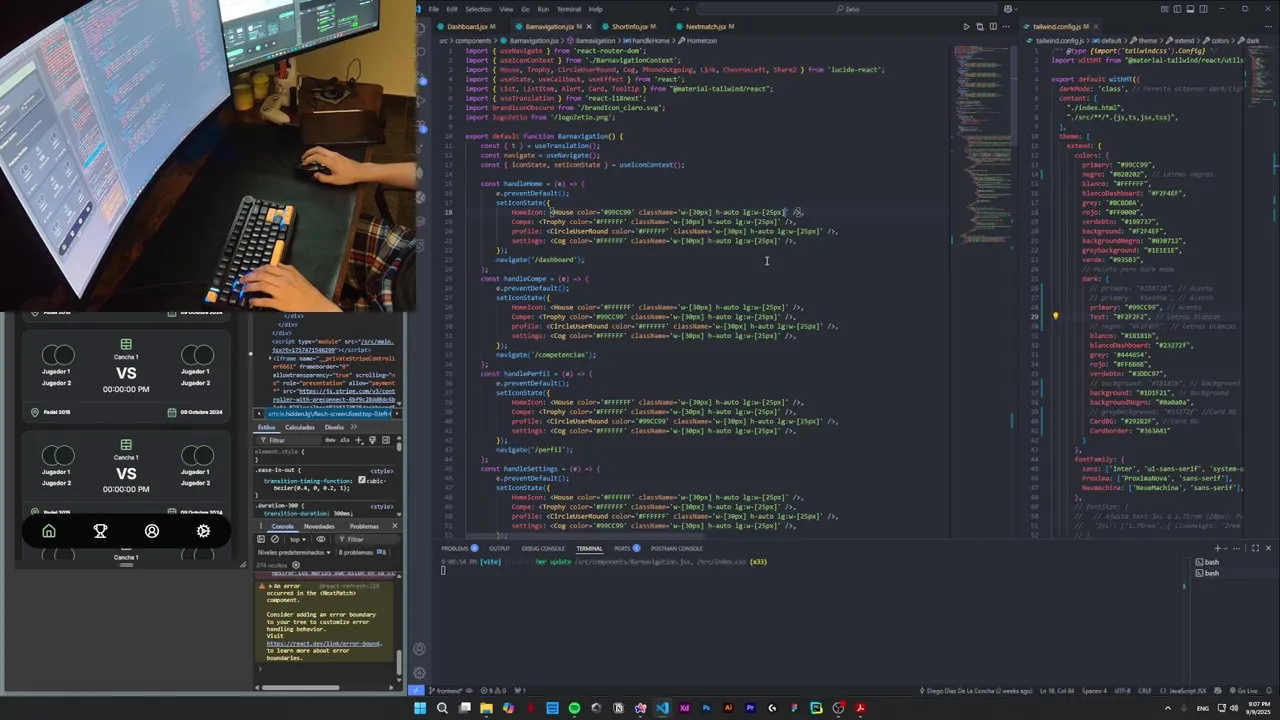Open the File menu in VS Code
The image size is (1280, 720).
[x=434, y=9]
